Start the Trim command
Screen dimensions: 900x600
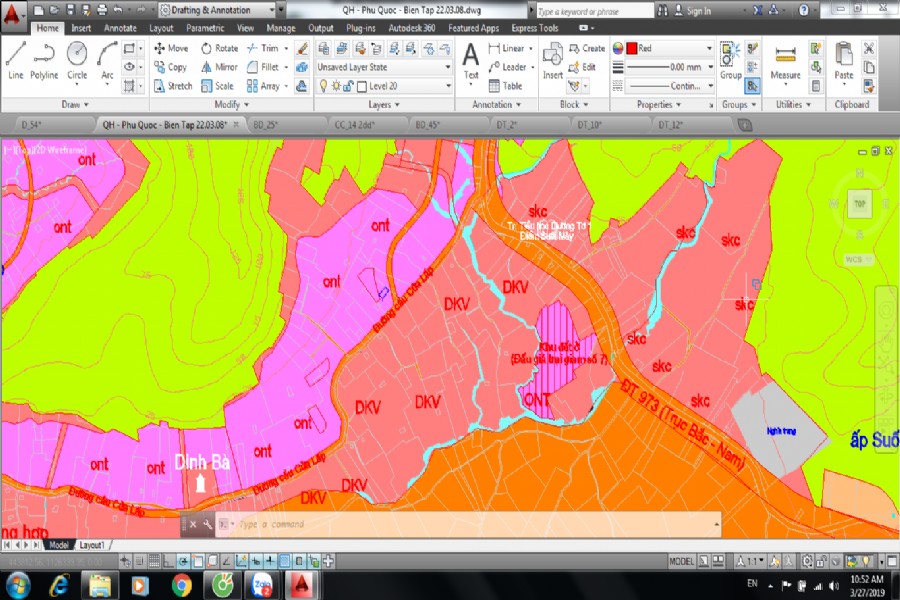[263, 49]
